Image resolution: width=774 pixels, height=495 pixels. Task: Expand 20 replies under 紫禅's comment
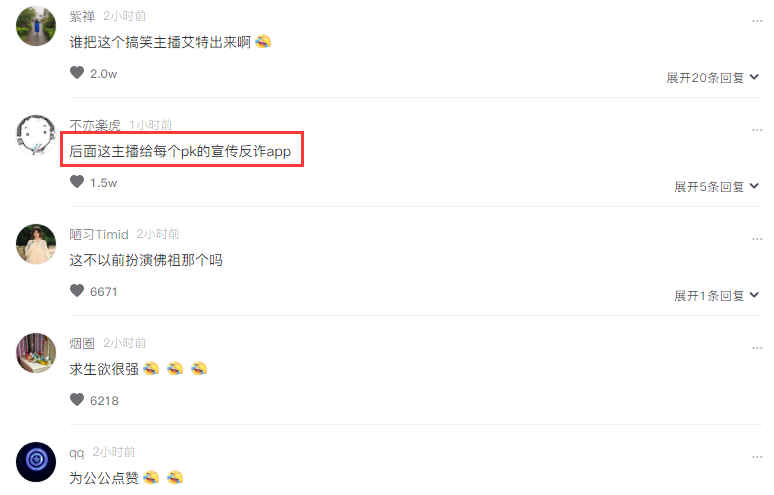pyautogui.click(x=712, y=77)
